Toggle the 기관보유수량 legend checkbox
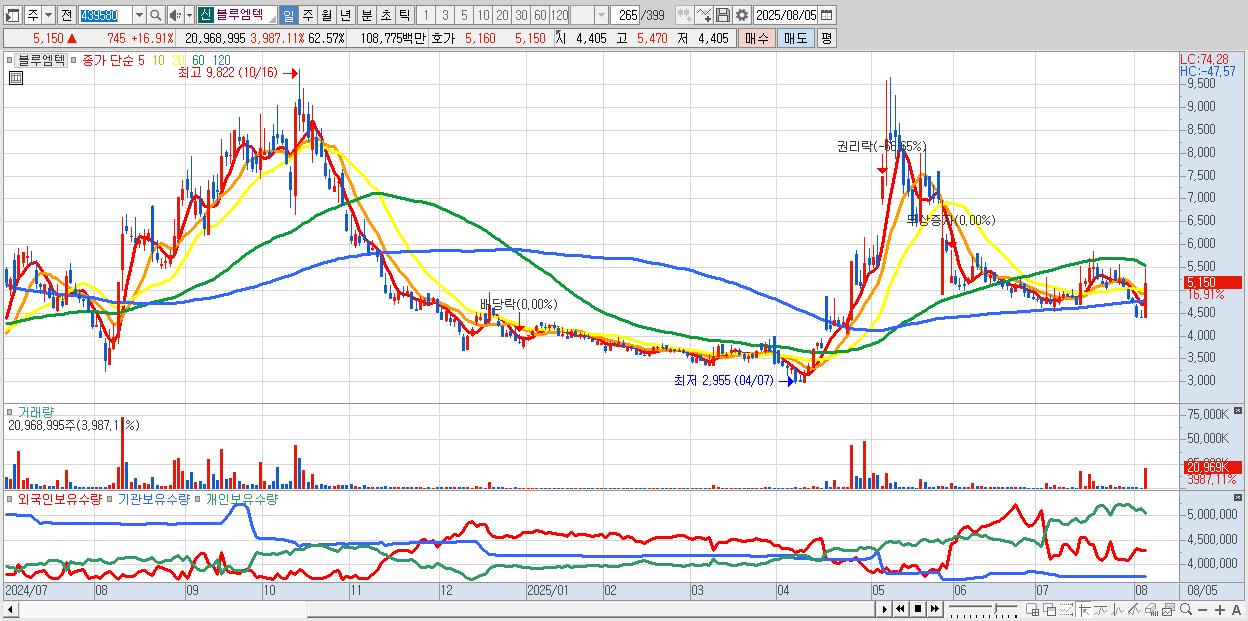The image size is (1248, 621). 110,498
